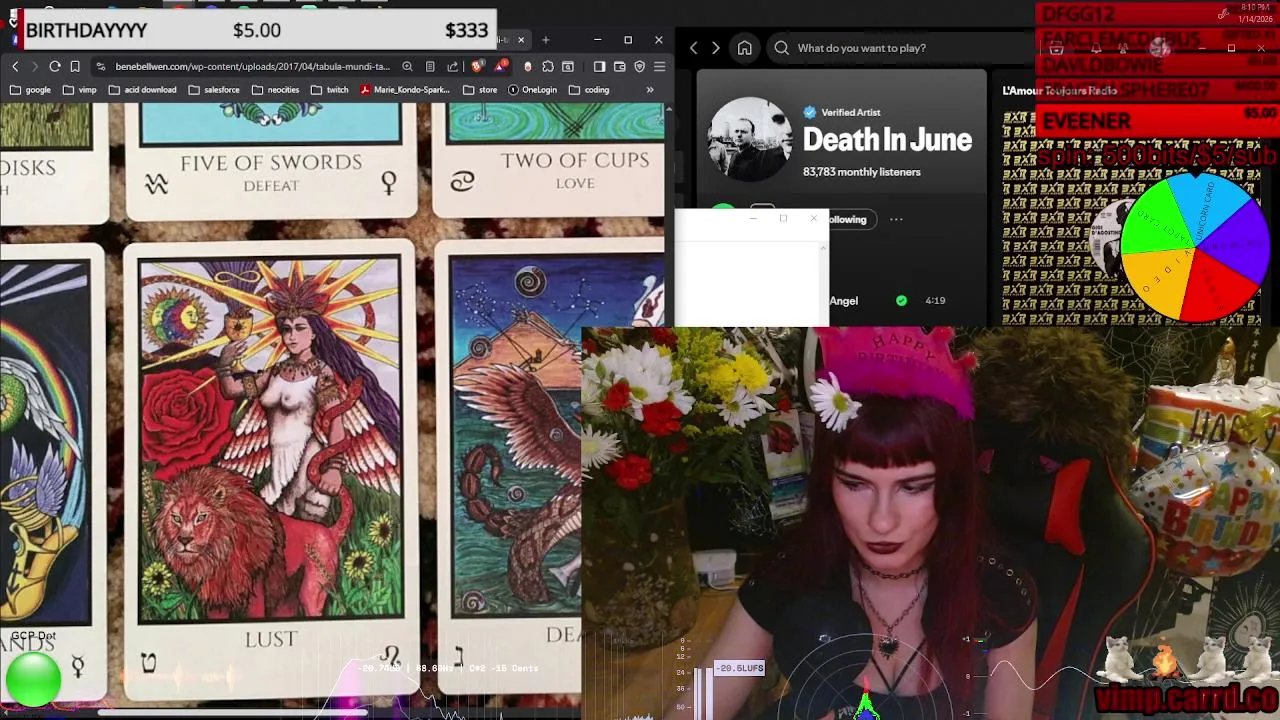Click the -20.5 LUFS loudness readout
The width and height of the screenshot is (1280, 720).
(740, 668)
